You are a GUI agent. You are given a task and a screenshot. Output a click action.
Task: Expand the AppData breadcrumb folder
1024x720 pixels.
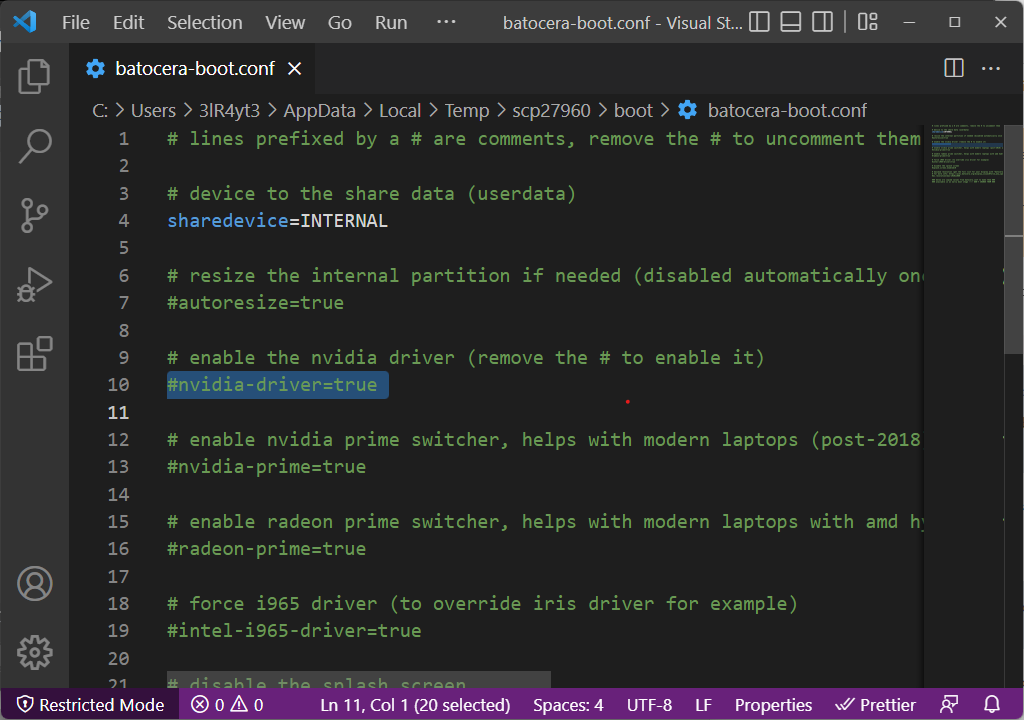coord(319,110)
